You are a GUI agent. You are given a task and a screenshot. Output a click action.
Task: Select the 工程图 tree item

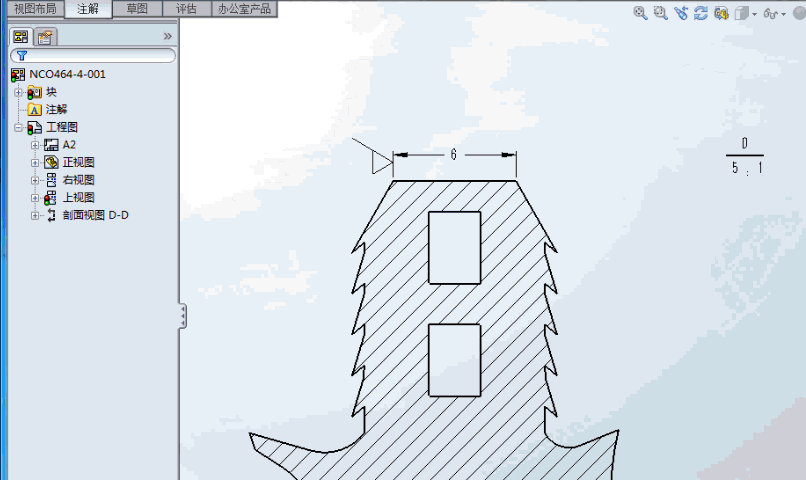point(62,127)
